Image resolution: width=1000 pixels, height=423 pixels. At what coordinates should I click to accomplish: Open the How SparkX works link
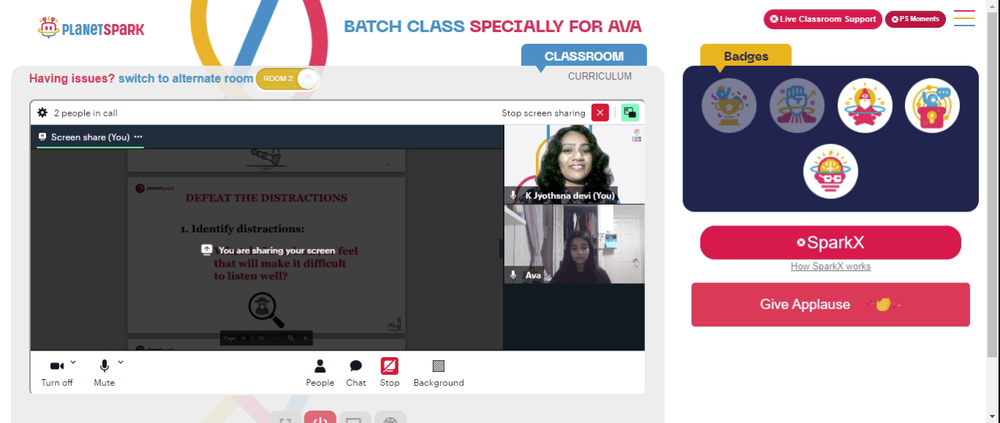pos(830,267)
